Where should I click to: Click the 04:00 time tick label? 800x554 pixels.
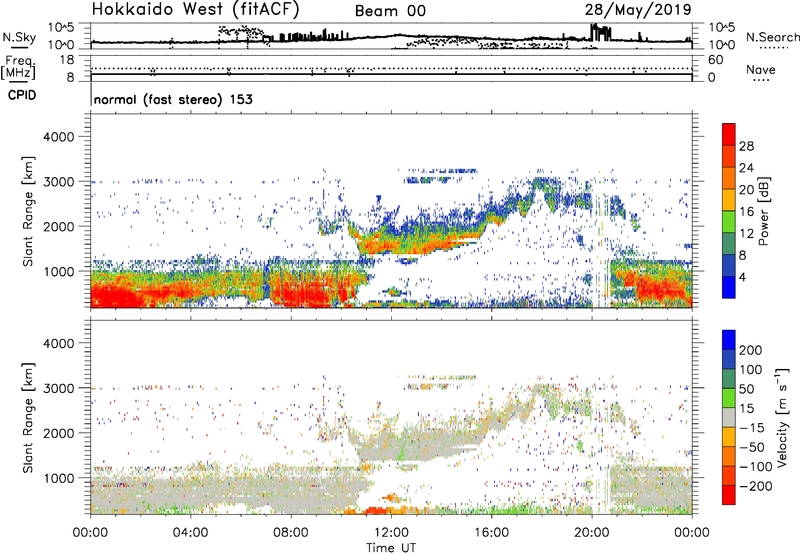click(190, 533)
